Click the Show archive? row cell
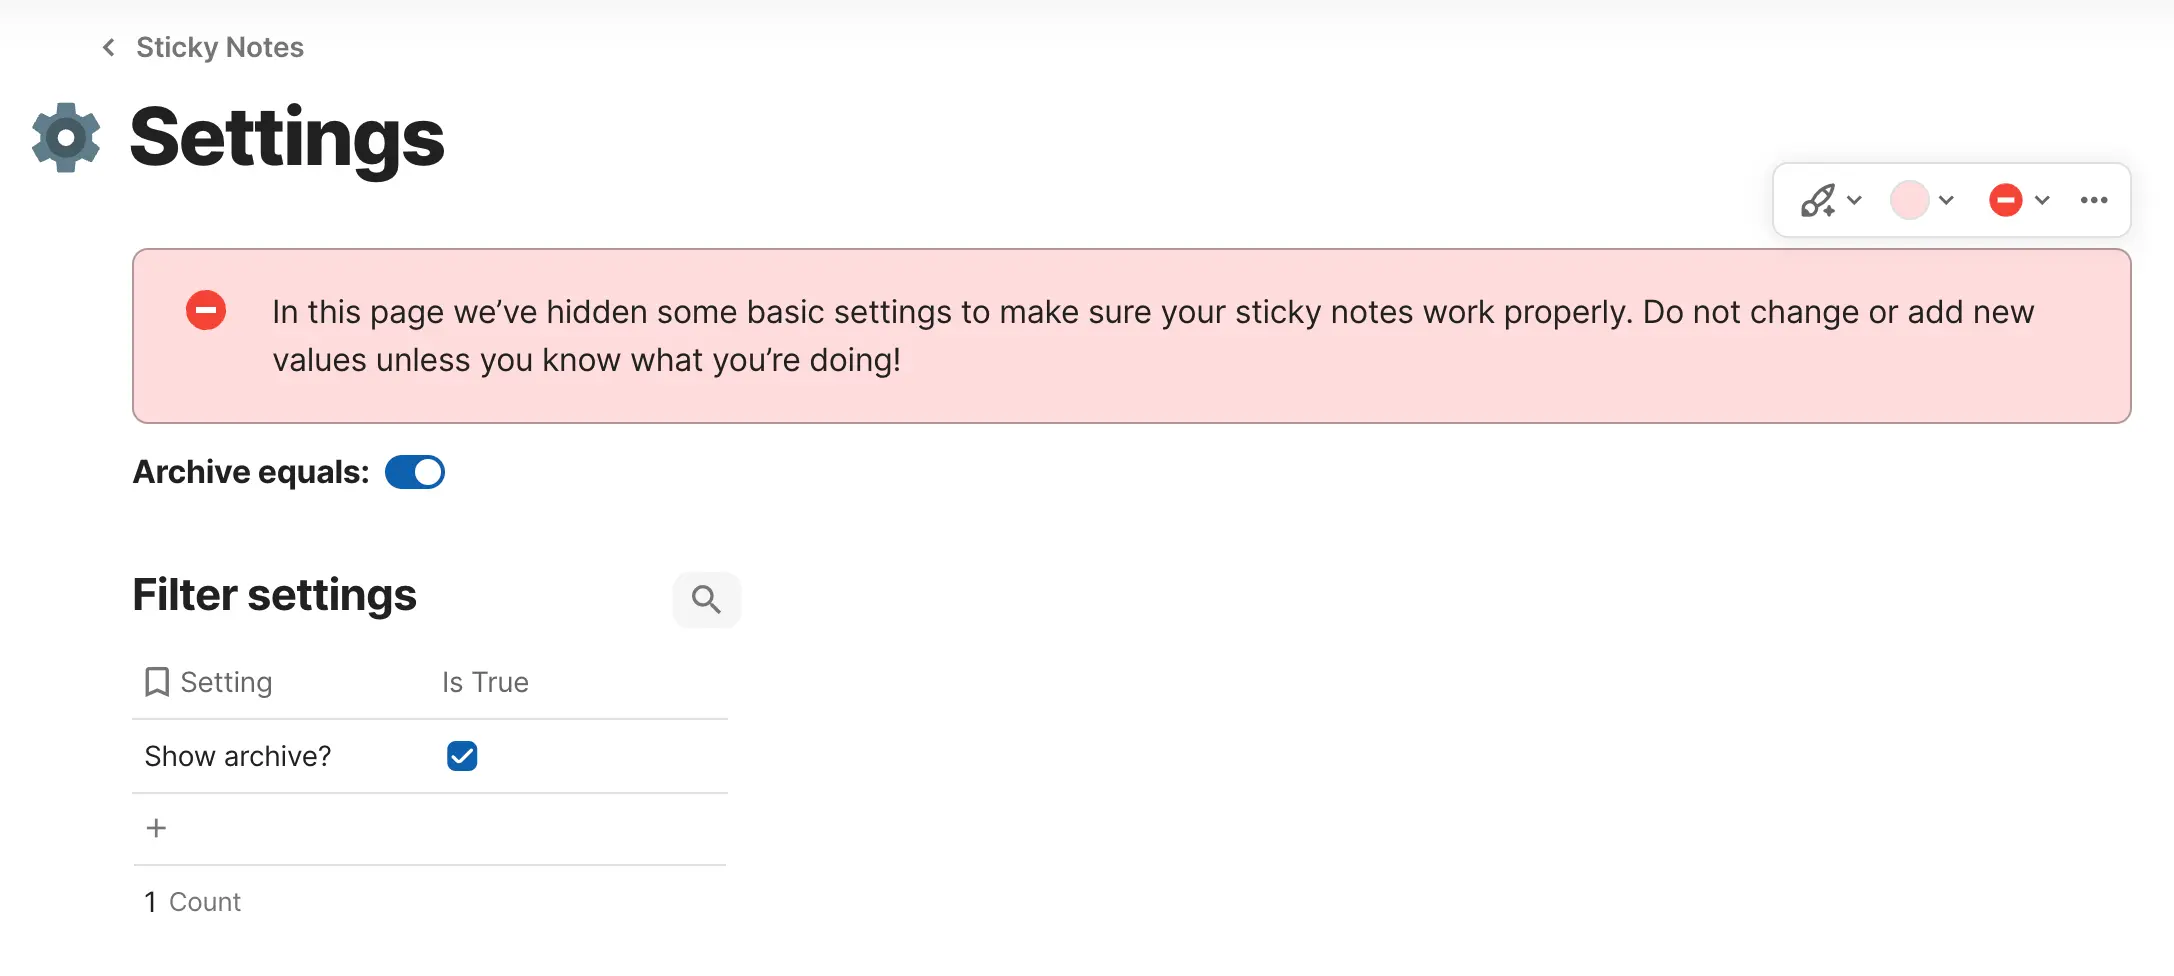Screen dimensions: 2174x976 [238, 756]
